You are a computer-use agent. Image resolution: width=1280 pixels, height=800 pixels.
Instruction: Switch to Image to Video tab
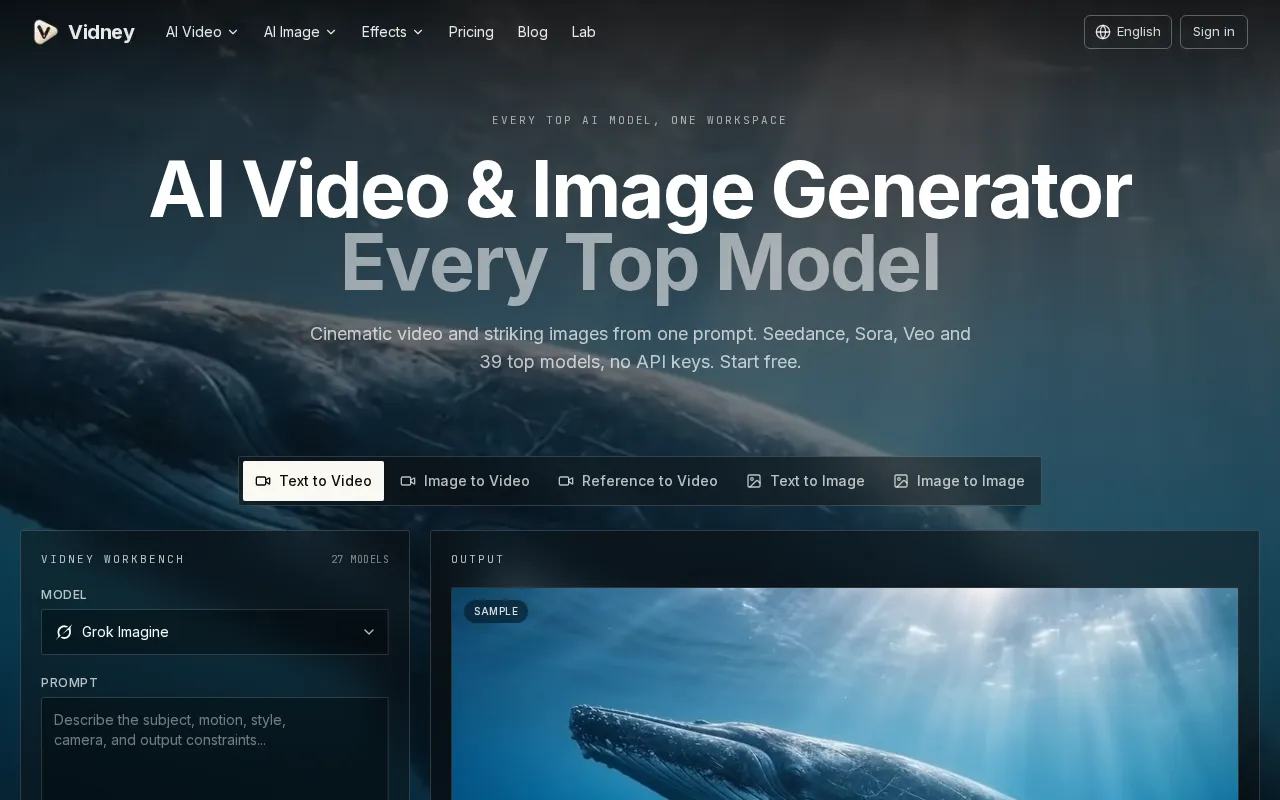coord(465,481)
